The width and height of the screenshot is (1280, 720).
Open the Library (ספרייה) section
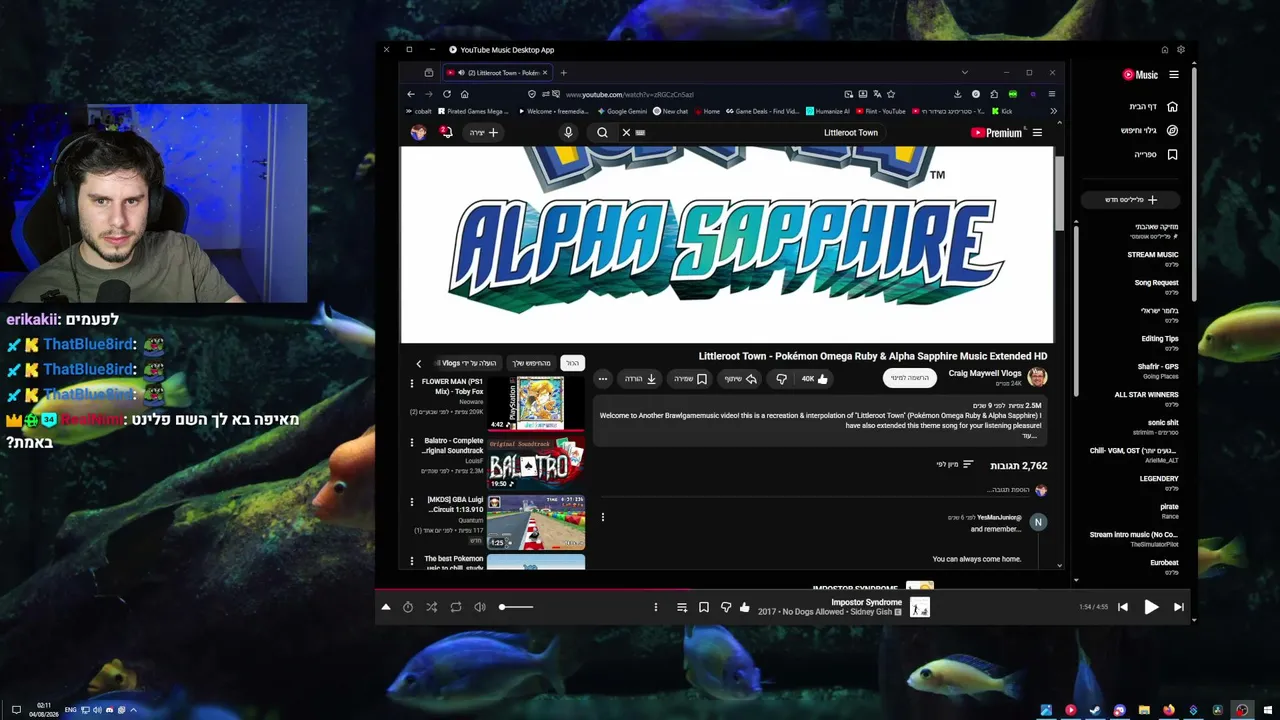pos(1156,155)
